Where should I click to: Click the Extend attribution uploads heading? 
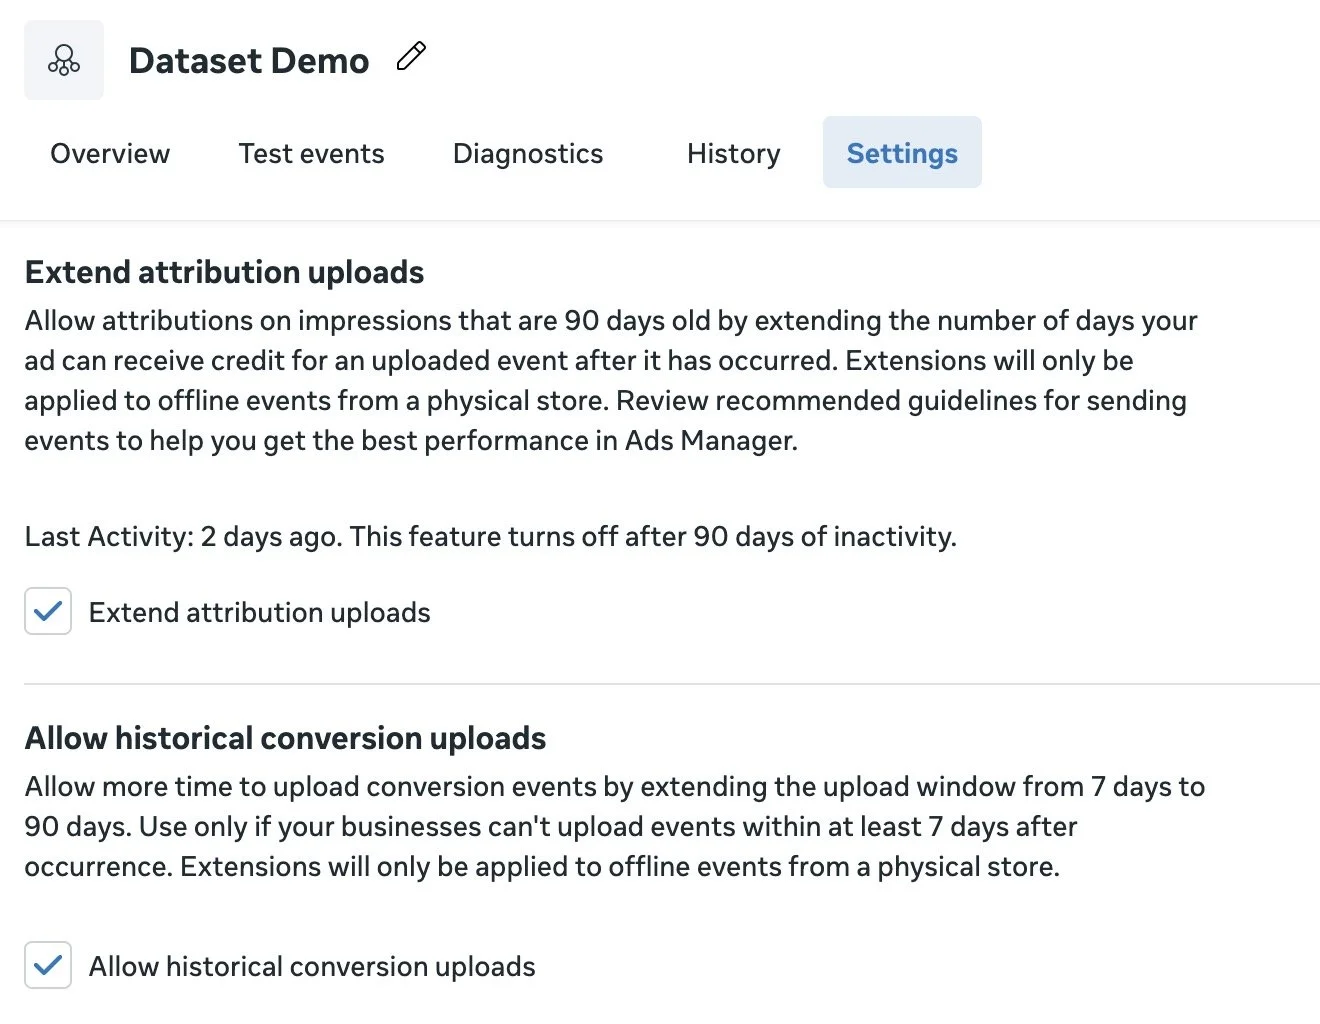click(x=223, y=272)
